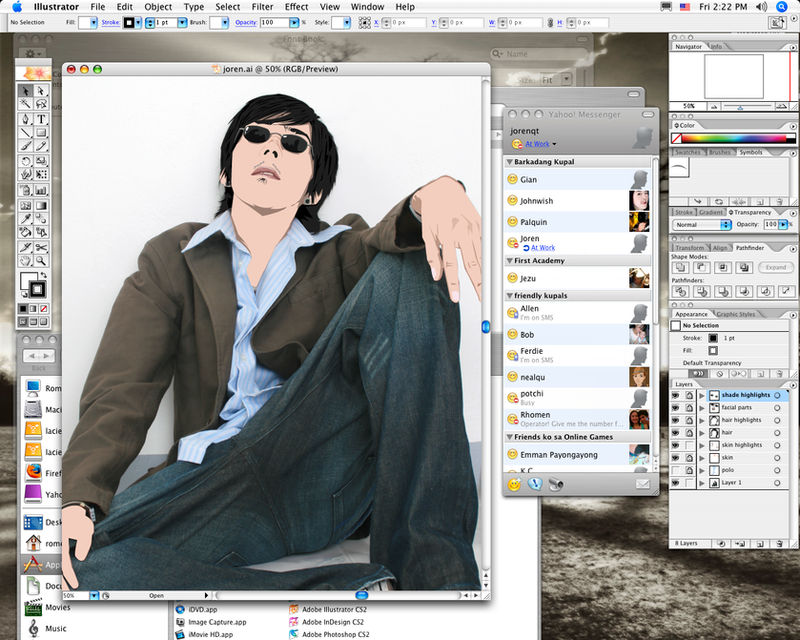Select the Rotate tool
Screen dimensions: 800x640
click(x=26, y=161)
